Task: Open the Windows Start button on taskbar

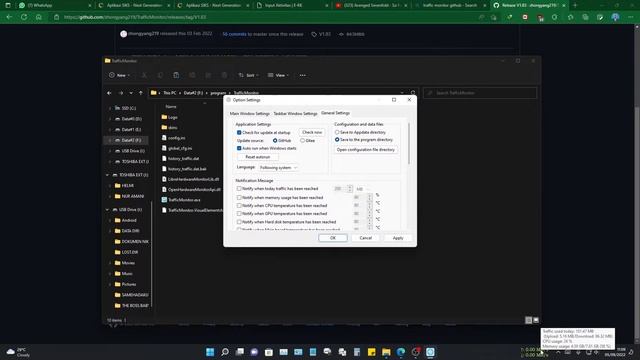Action: (x=210, y=352)
